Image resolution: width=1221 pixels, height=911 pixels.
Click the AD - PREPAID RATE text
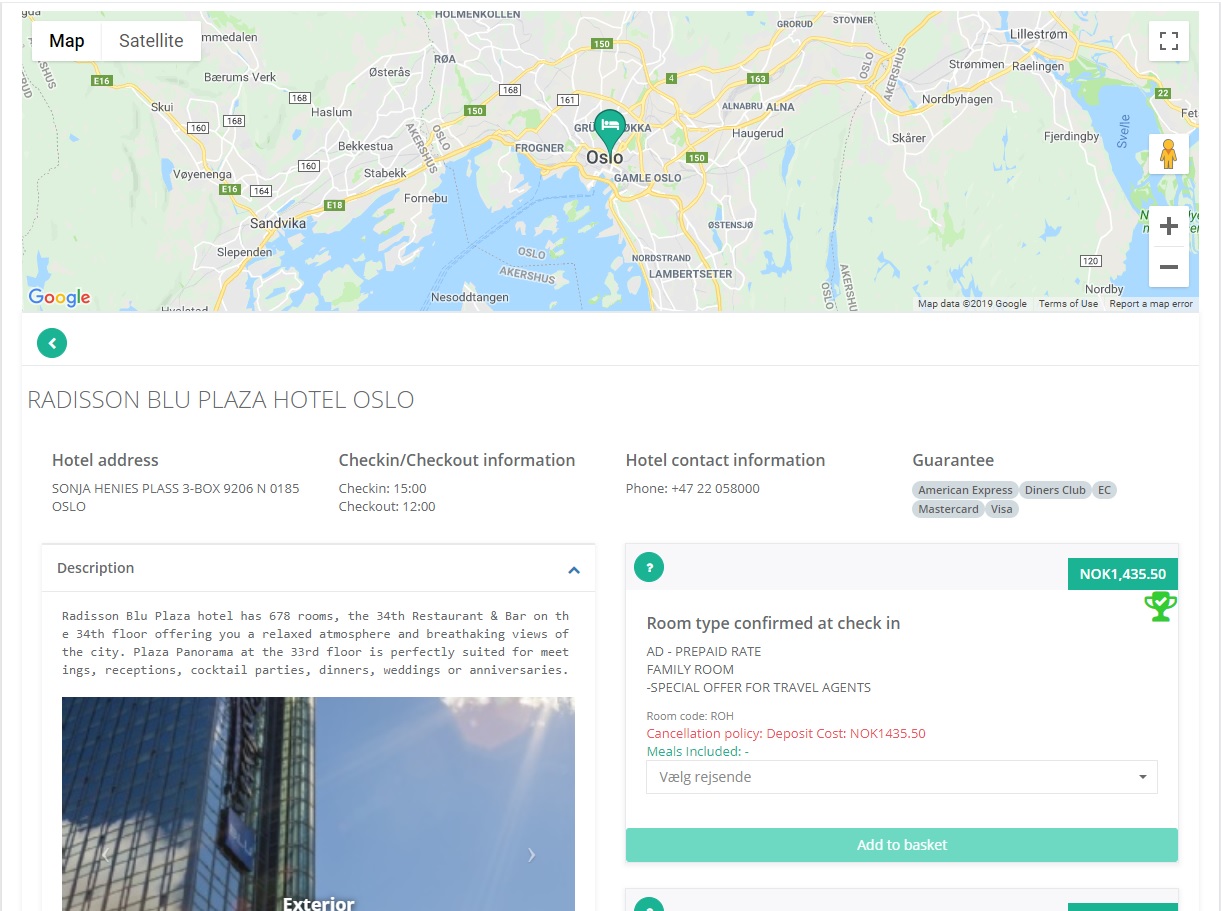click(x=704, y=651)
